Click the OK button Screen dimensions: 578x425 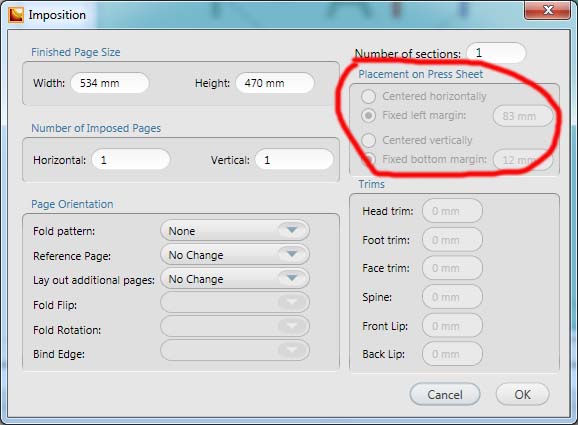(x=523, y=394)
